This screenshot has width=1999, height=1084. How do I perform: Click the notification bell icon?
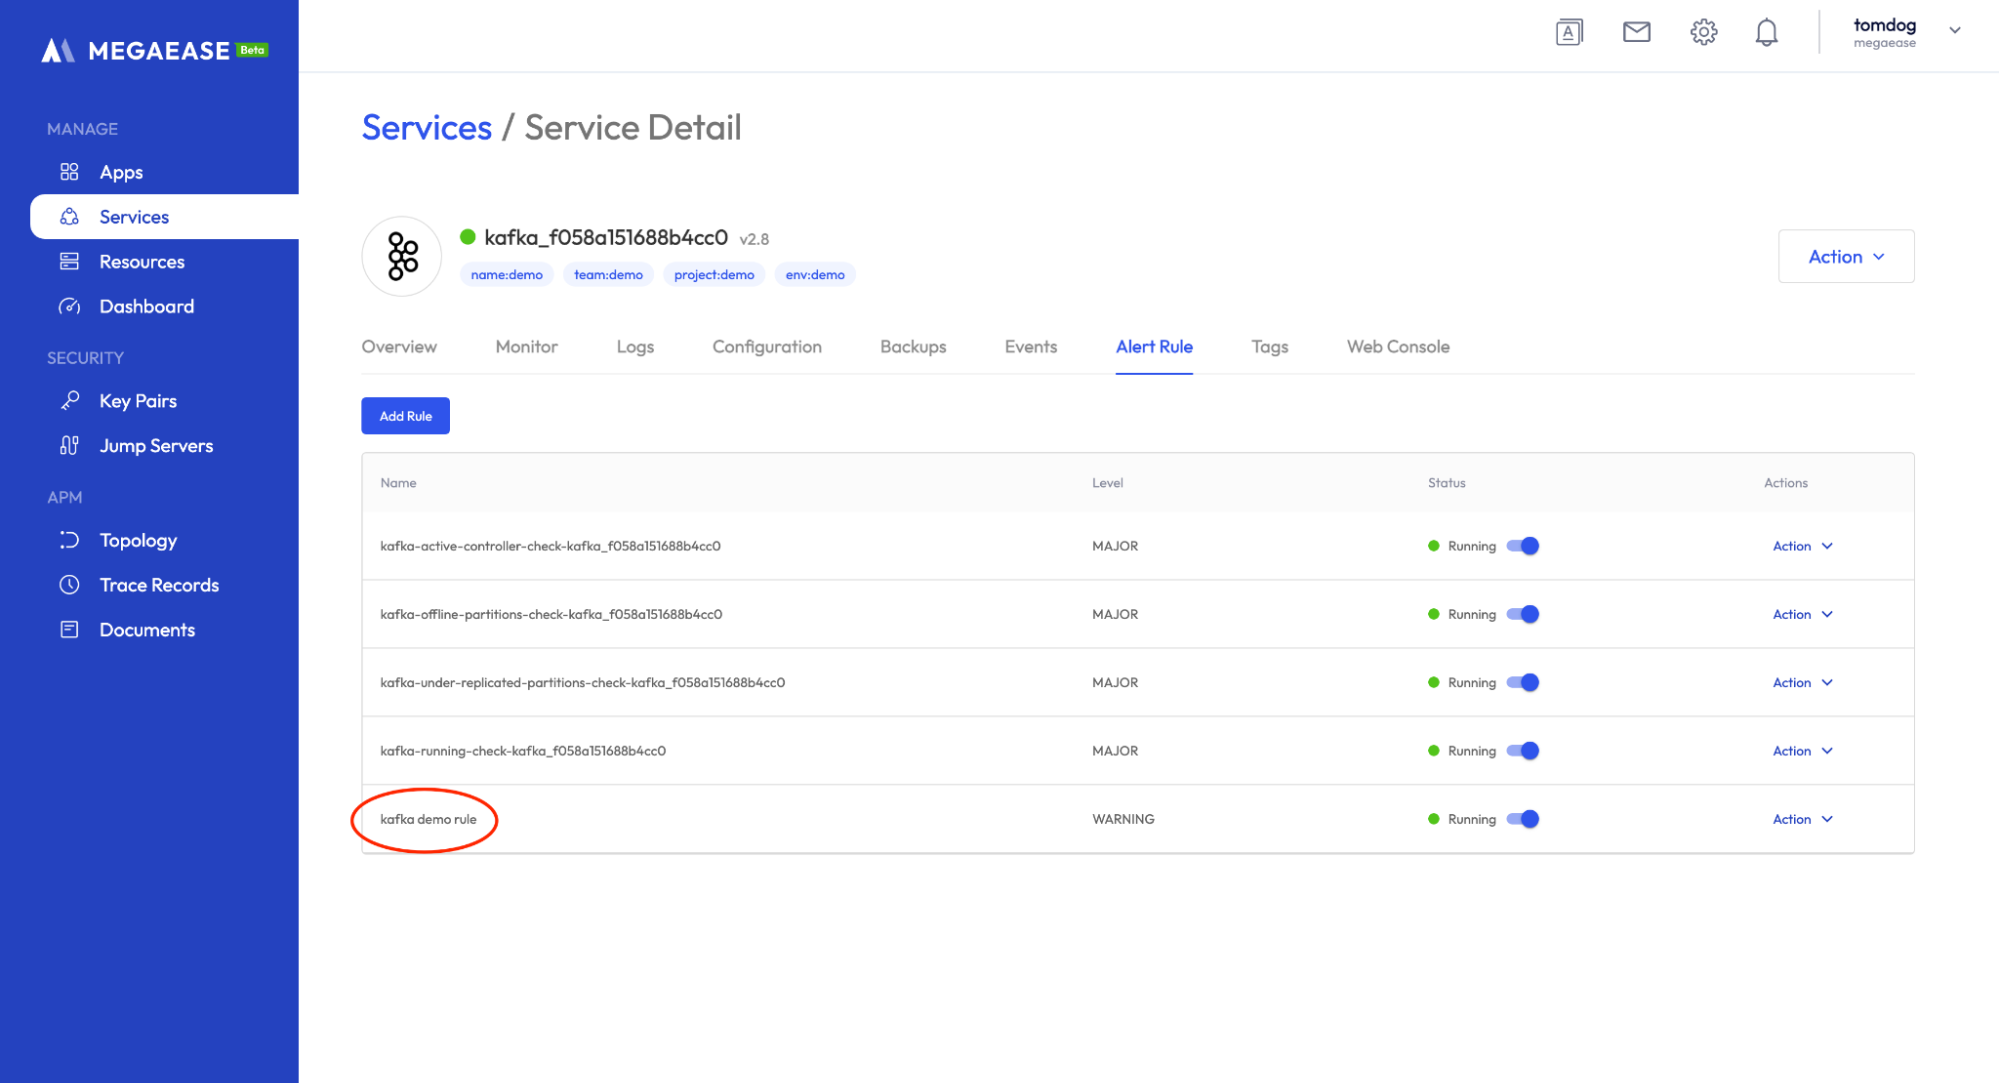[1766, 32]
